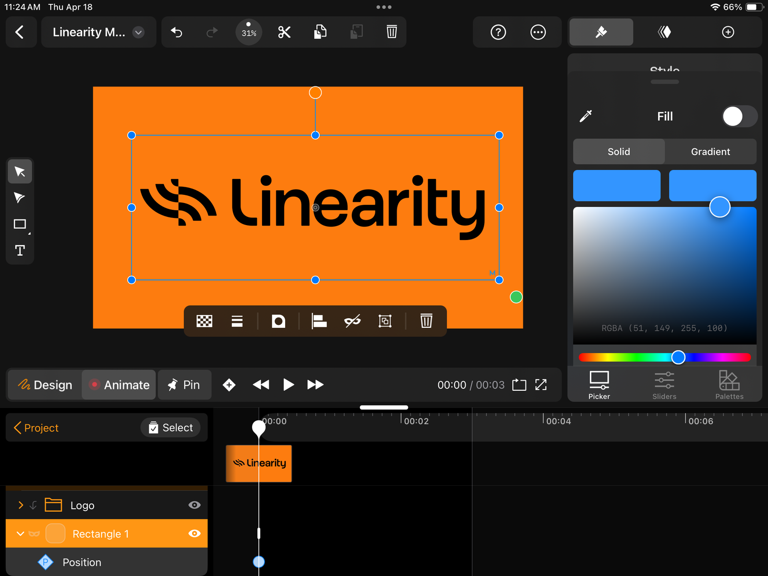Collapse the Rectangle 1 layer

coord(20,534)
